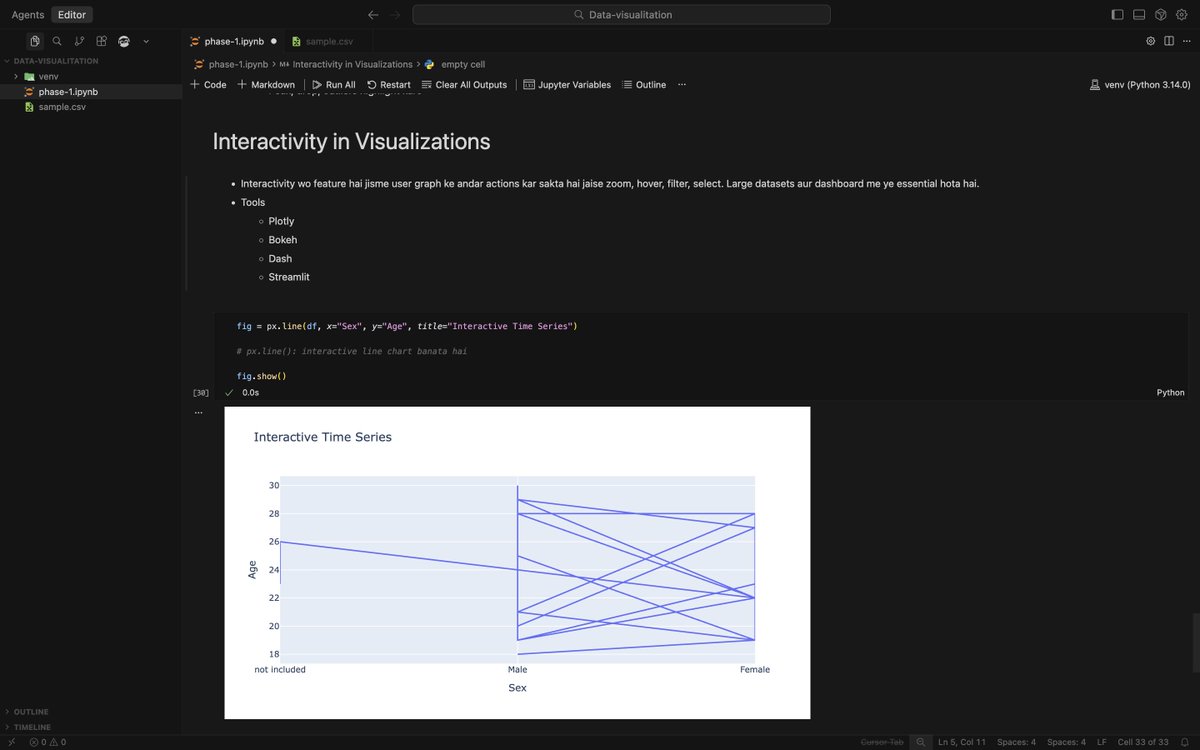Toggle the bottom panel layout icon
The height and width of the screenshot is (750, 1200).
1139,15
